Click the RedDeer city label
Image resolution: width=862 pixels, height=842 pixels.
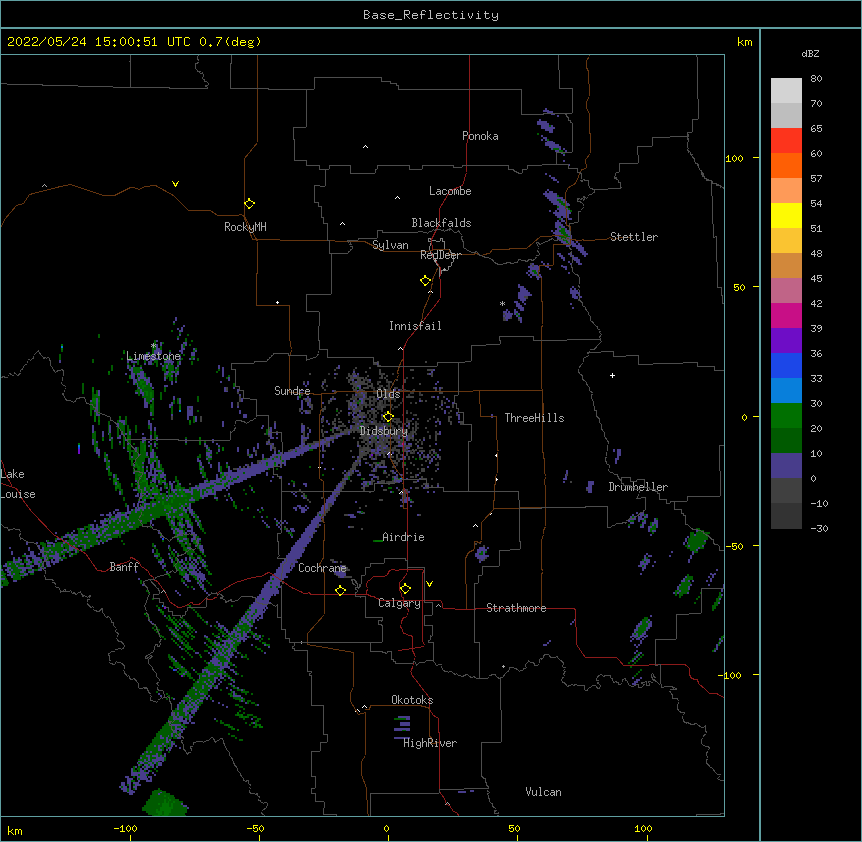[440, 255]
